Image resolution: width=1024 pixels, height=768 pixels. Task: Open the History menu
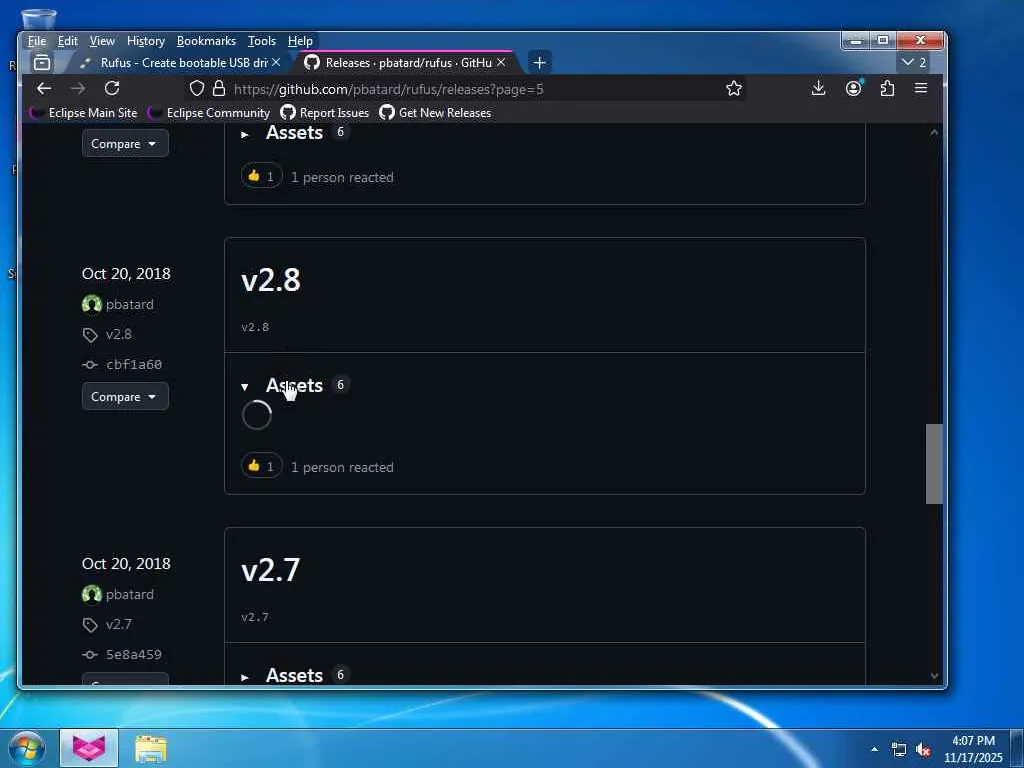[x=146, y=41]
